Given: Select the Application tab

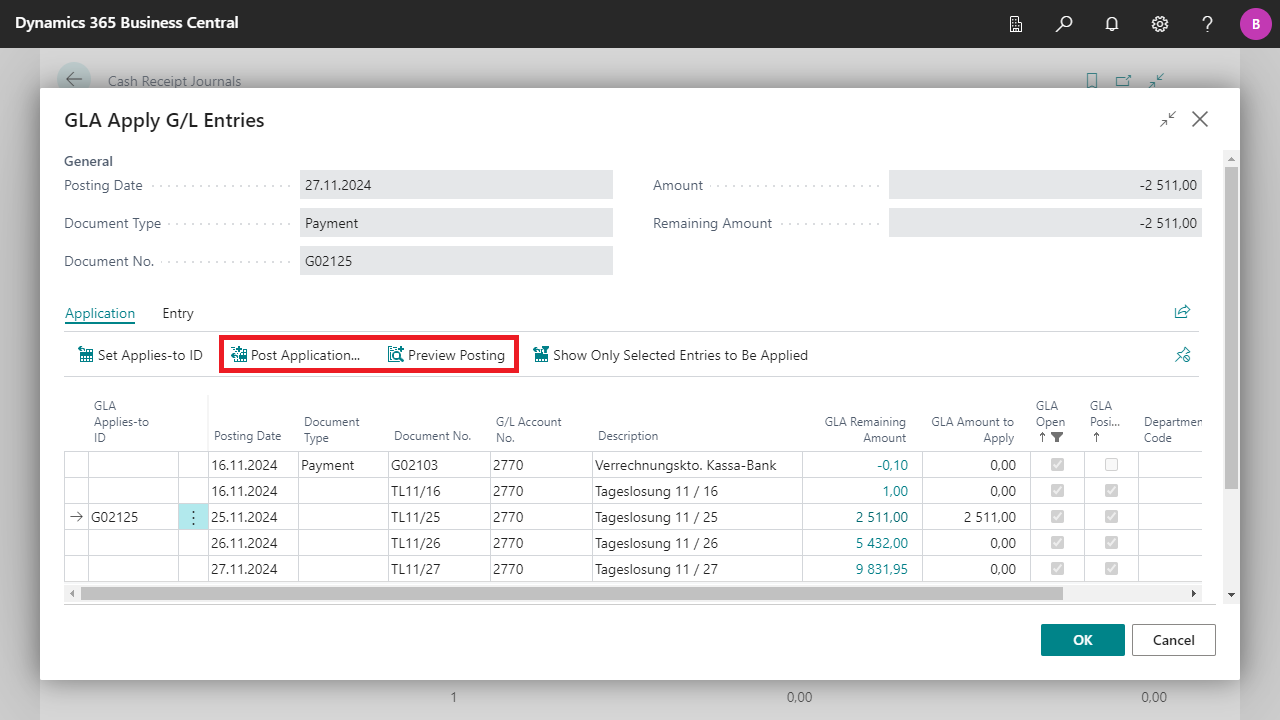Looking at the screenshot, I should [x=100, y=313].
